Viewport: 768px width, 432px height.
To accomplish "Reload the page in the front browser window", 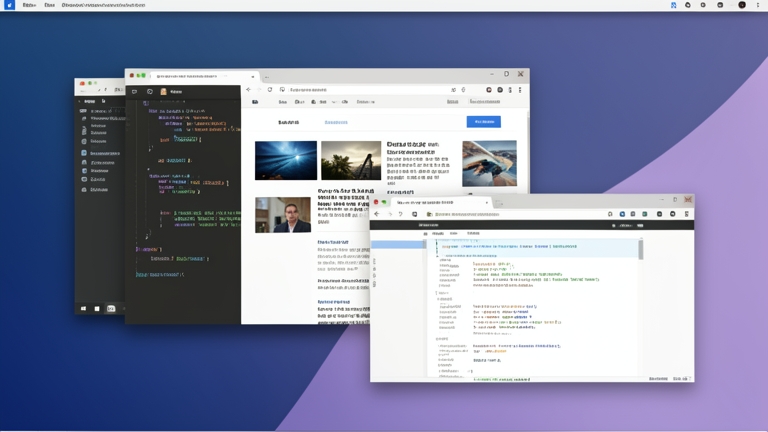I will pyautogui.click(x=401, y=214).
